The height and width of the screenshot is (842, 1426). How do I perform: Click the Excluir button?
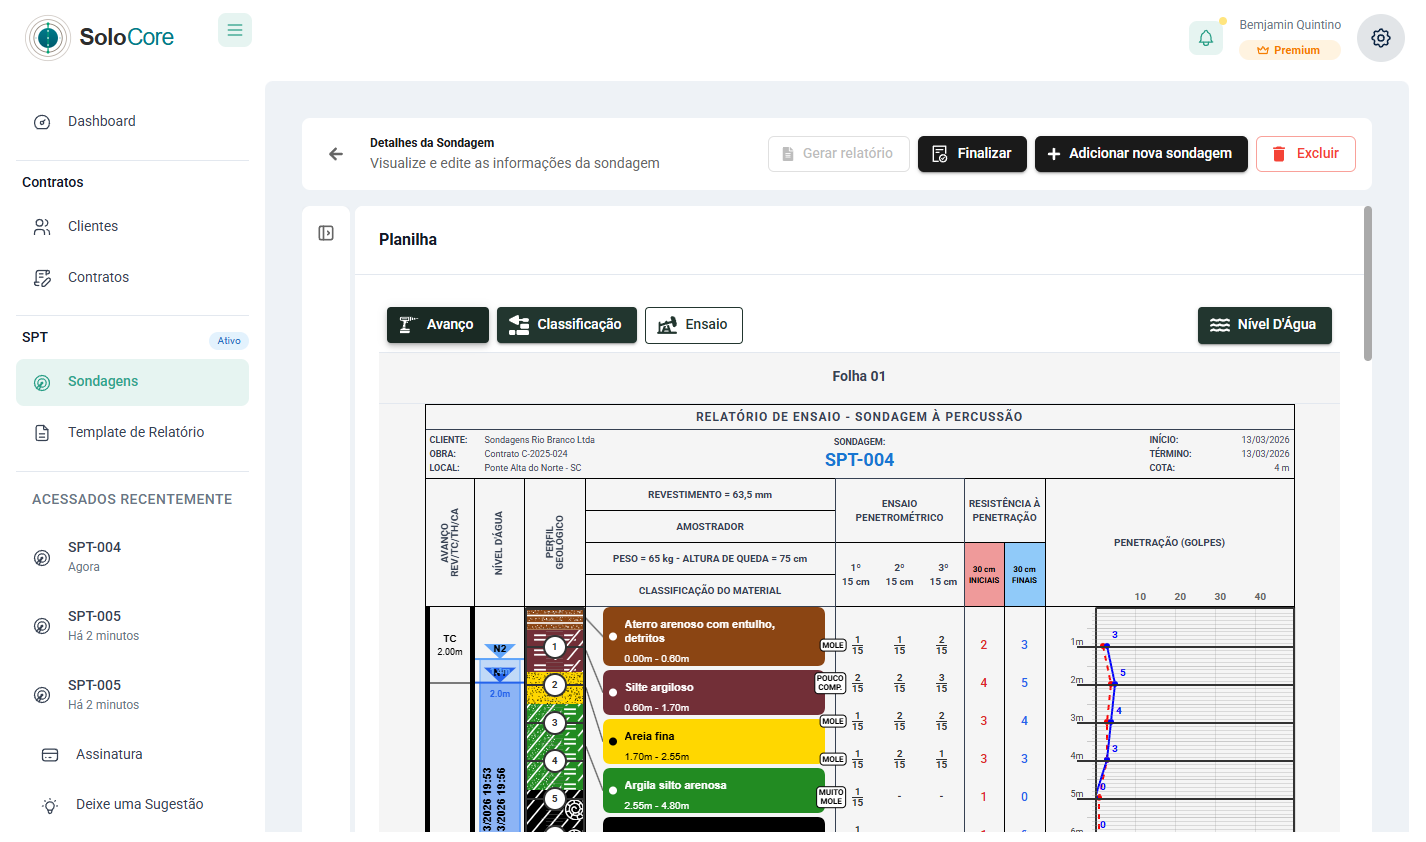tap(1306, 154)
